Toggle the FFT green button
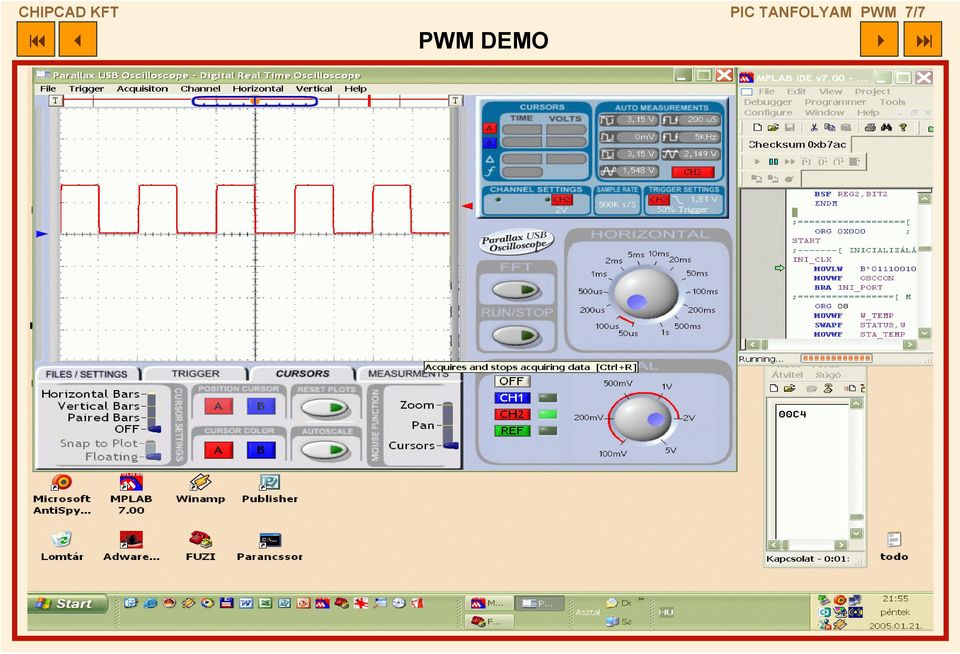The height and width of the screenshot is (654, 960). [516, 290]
